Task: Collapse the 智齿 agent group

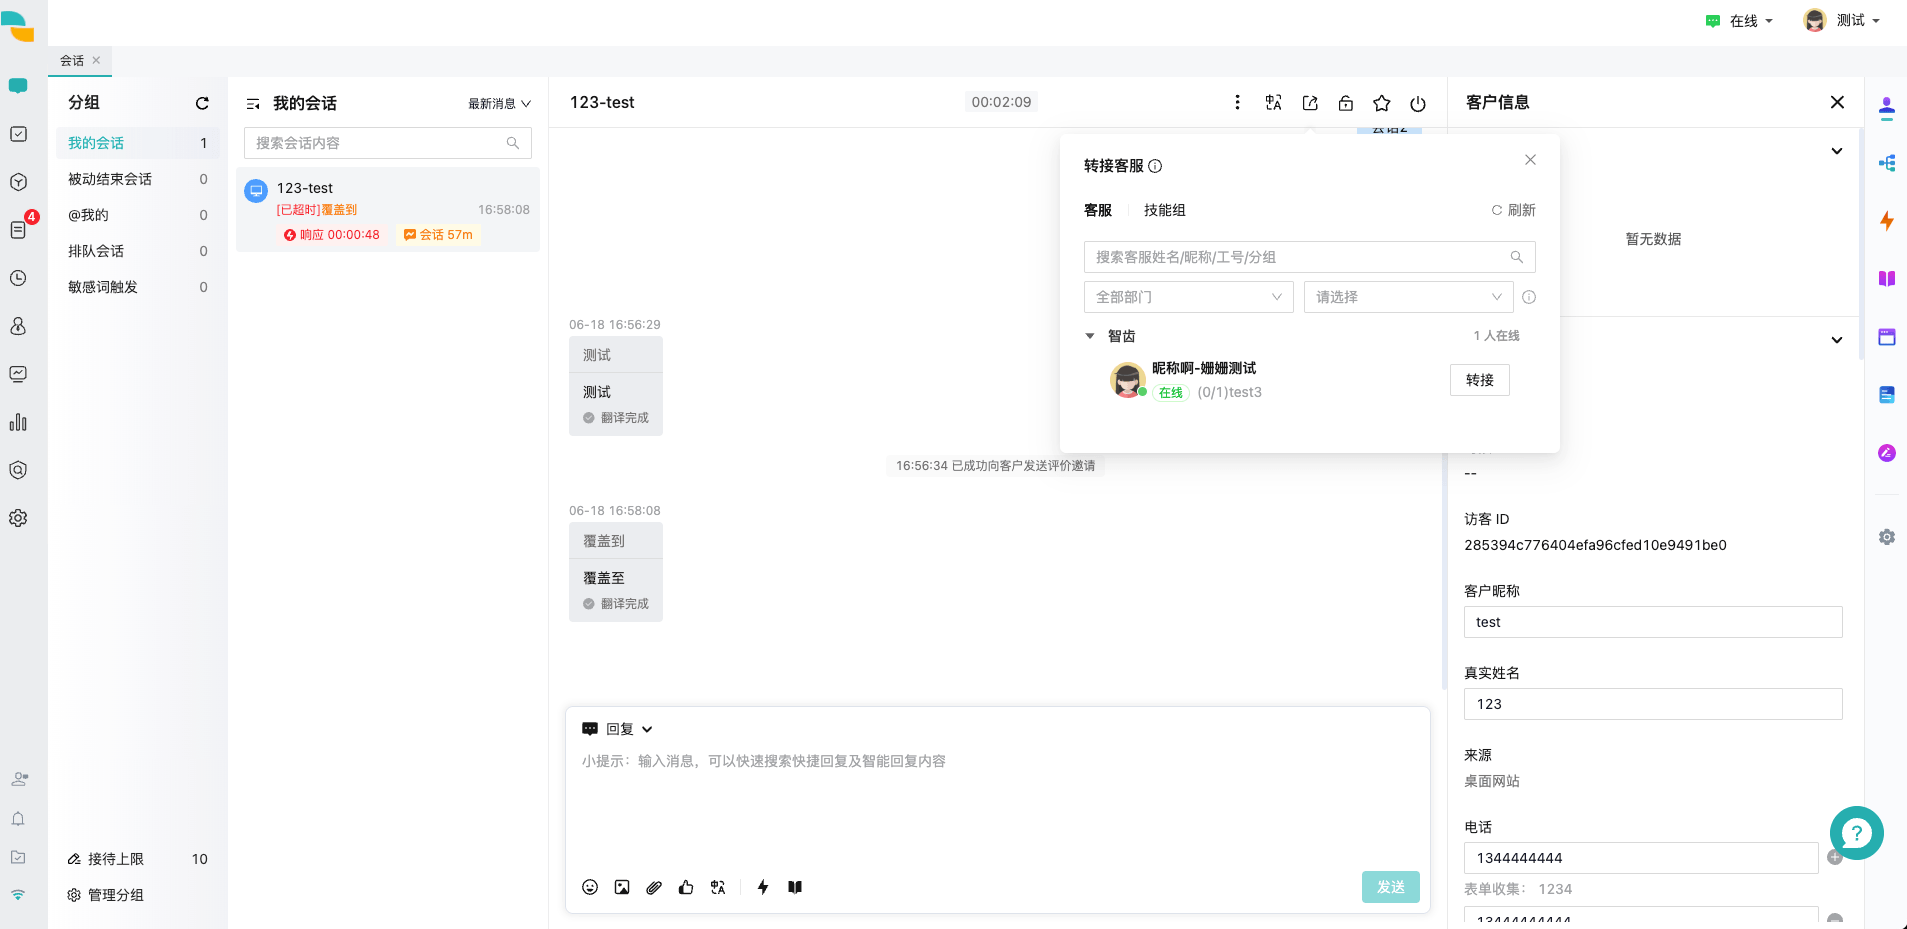Action: 1090,336
